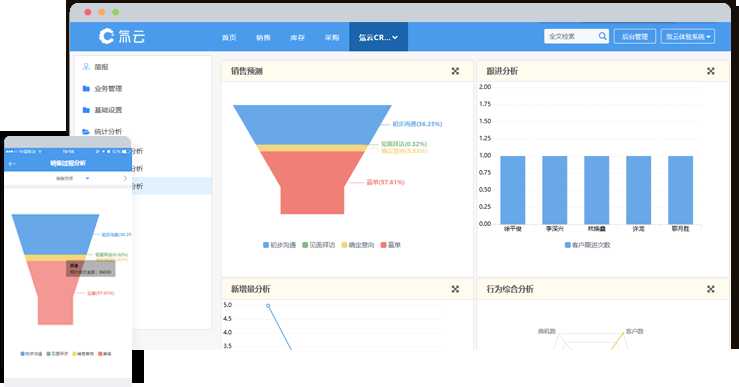Click the 赢单 percentage label on funnel
739x387 pixels.
tap(386, 182)
